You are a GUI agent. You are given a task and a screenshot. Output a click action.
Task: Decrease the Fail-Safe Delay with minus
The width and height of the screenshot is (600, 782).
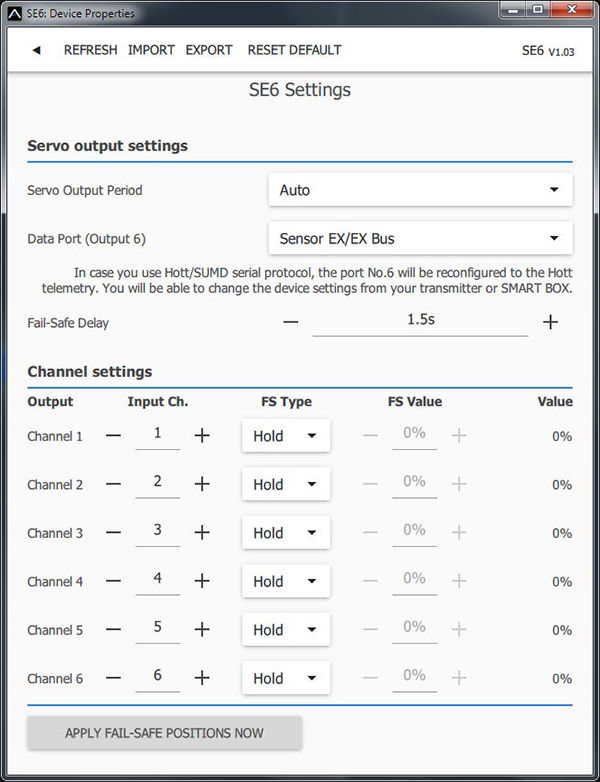pos(290,322)
